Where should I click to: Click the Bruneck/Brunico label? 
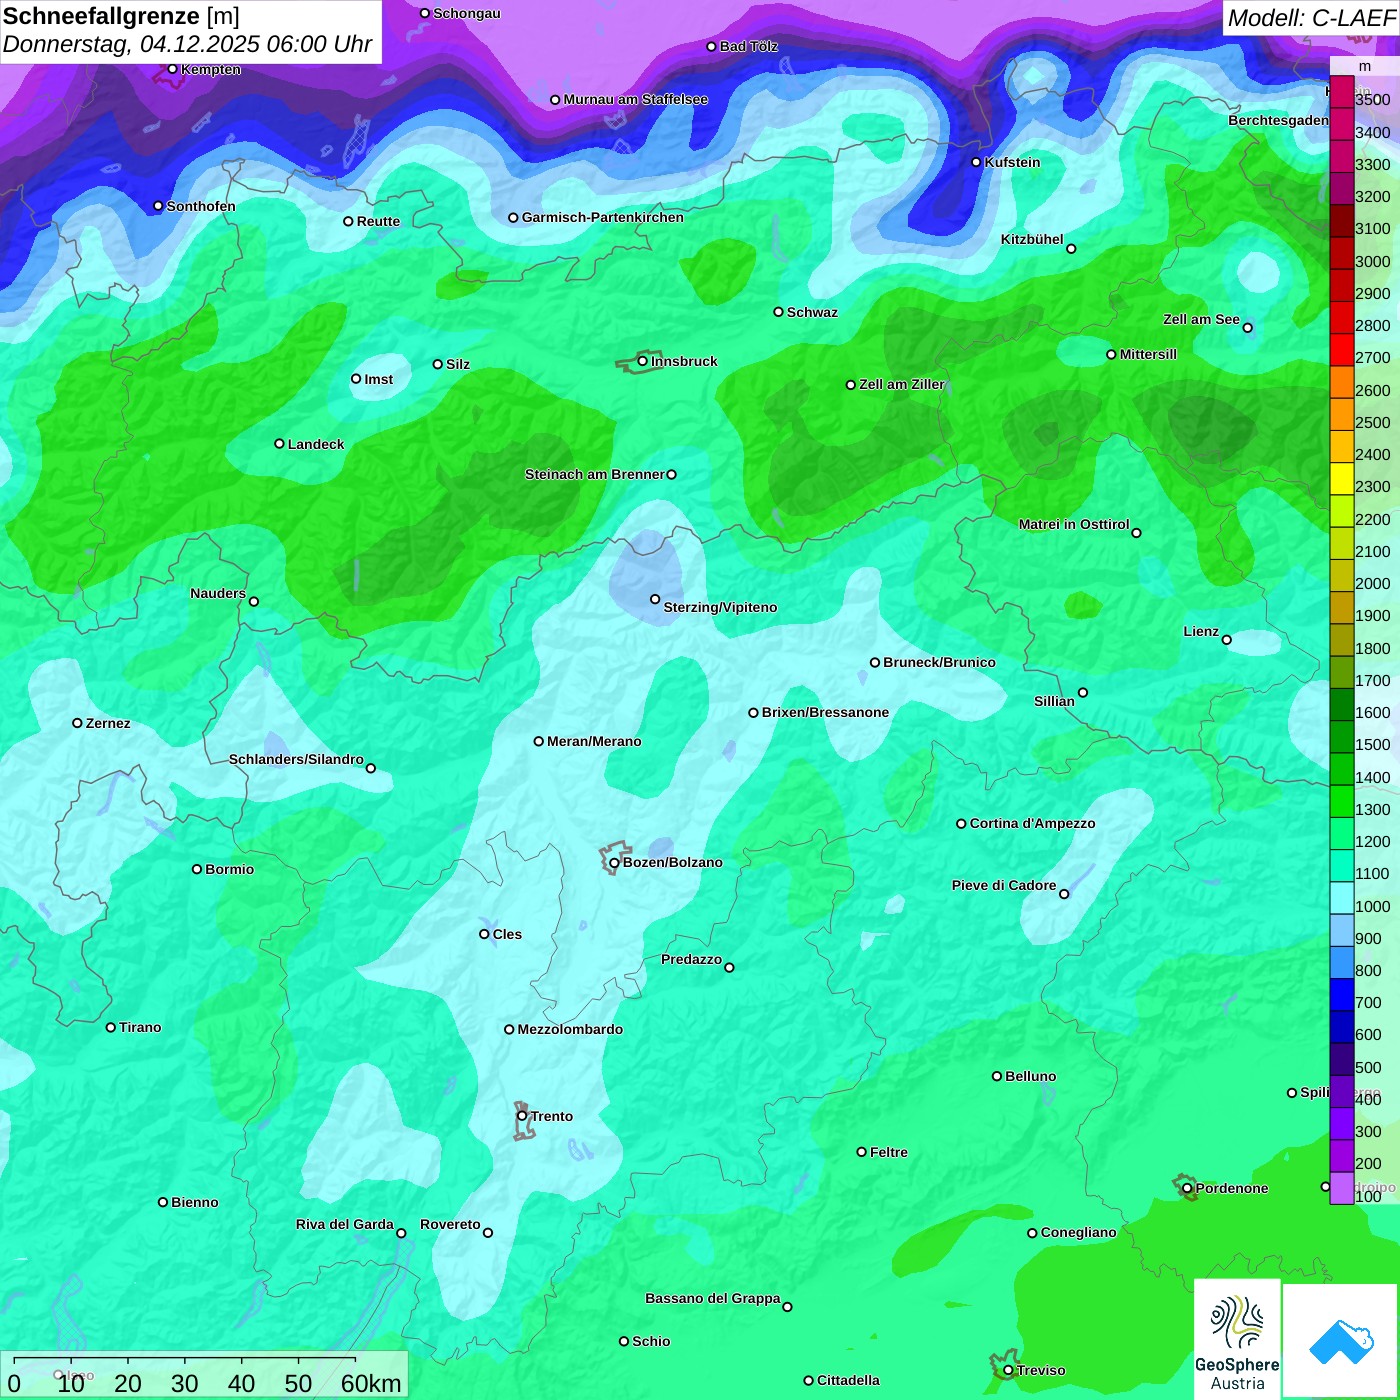[939, 662]
